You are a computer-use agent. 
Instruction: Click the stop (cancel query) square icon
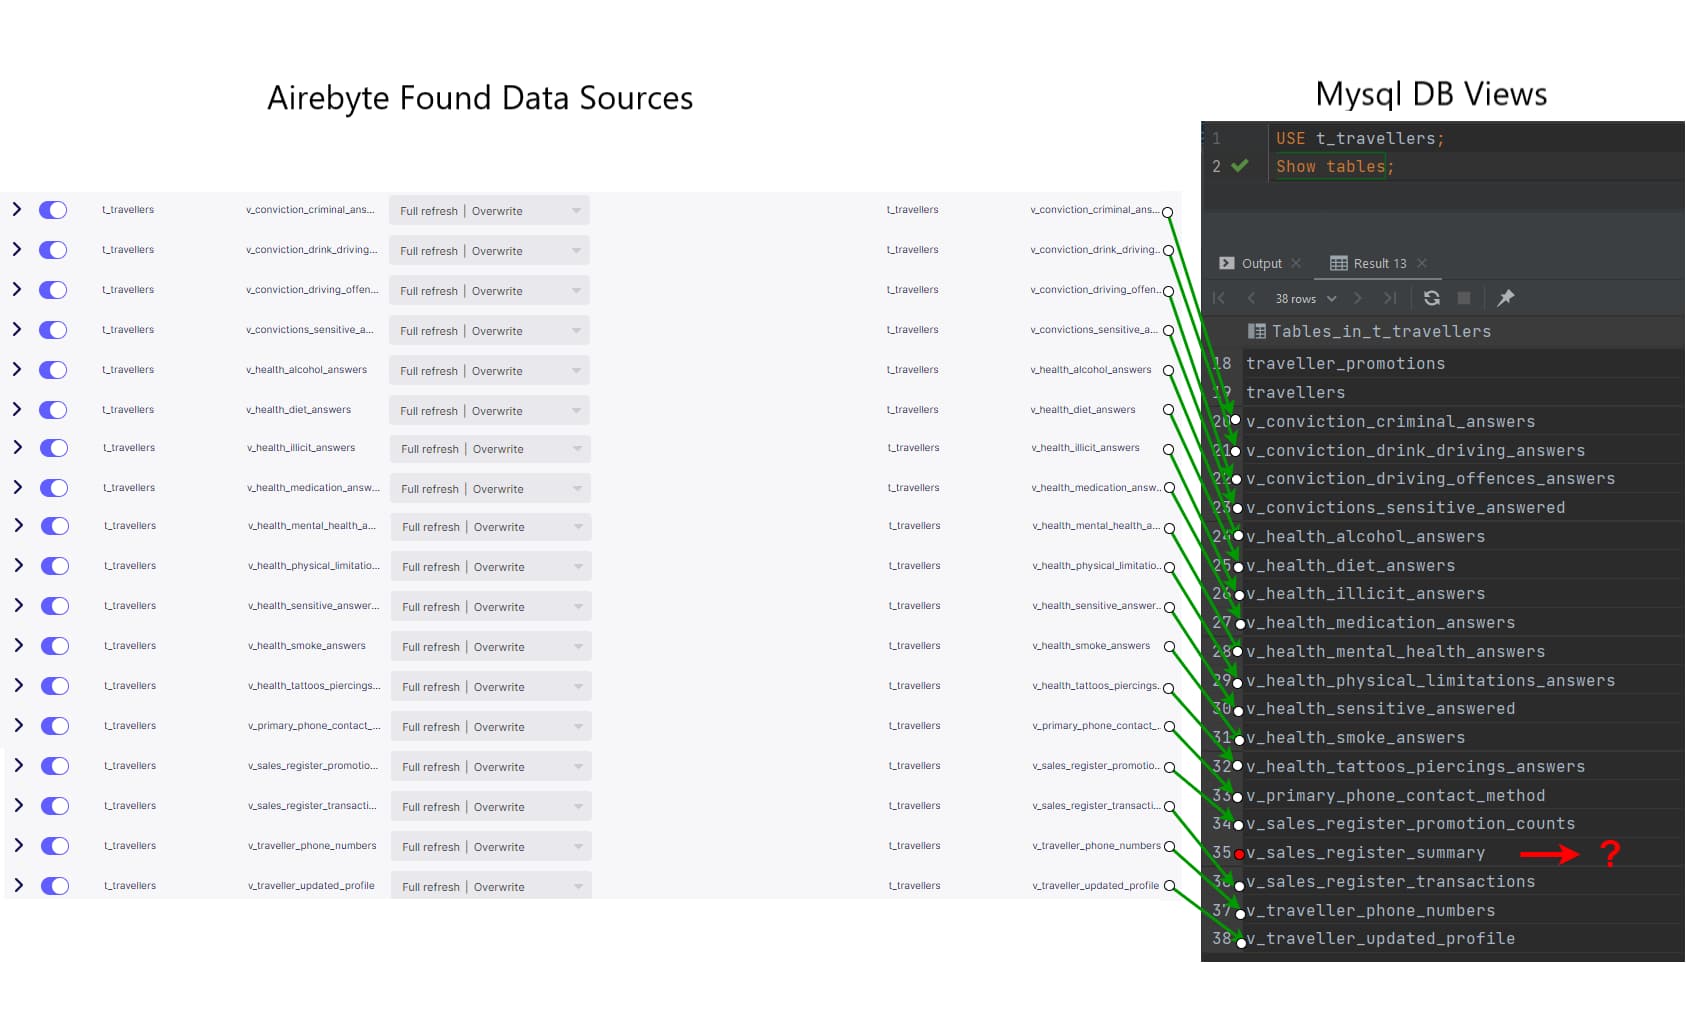pos(1464,298)
